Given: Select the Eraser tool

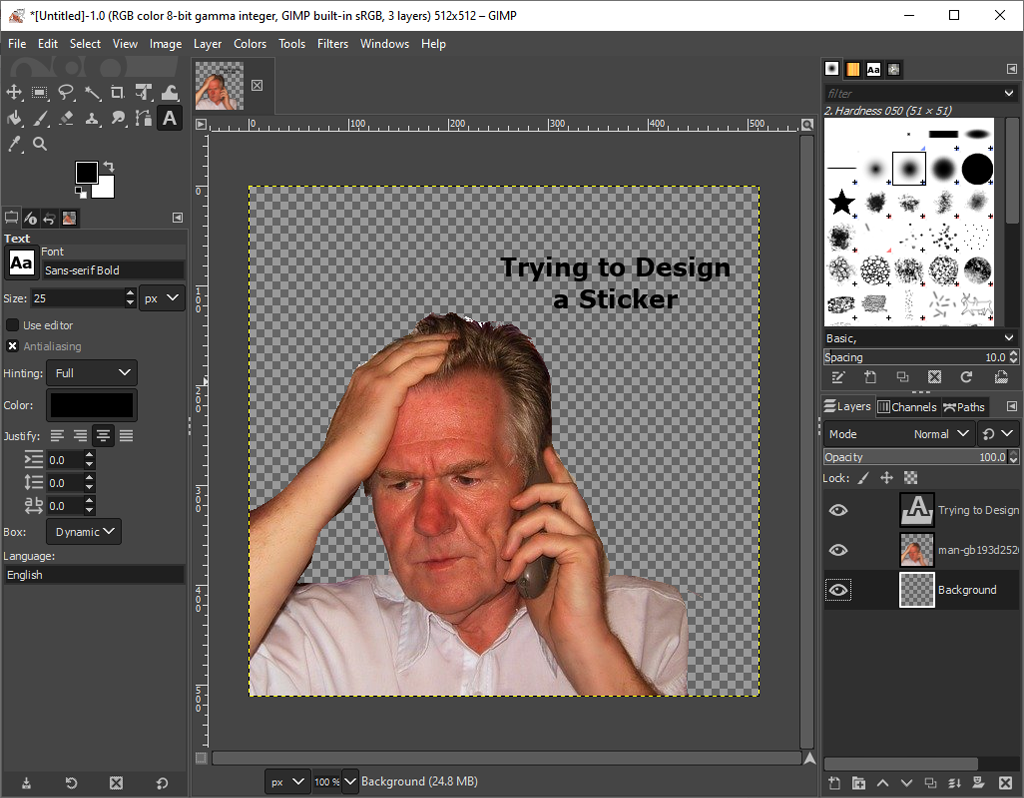Looking at the screenshot, I should tap(66, 118).
